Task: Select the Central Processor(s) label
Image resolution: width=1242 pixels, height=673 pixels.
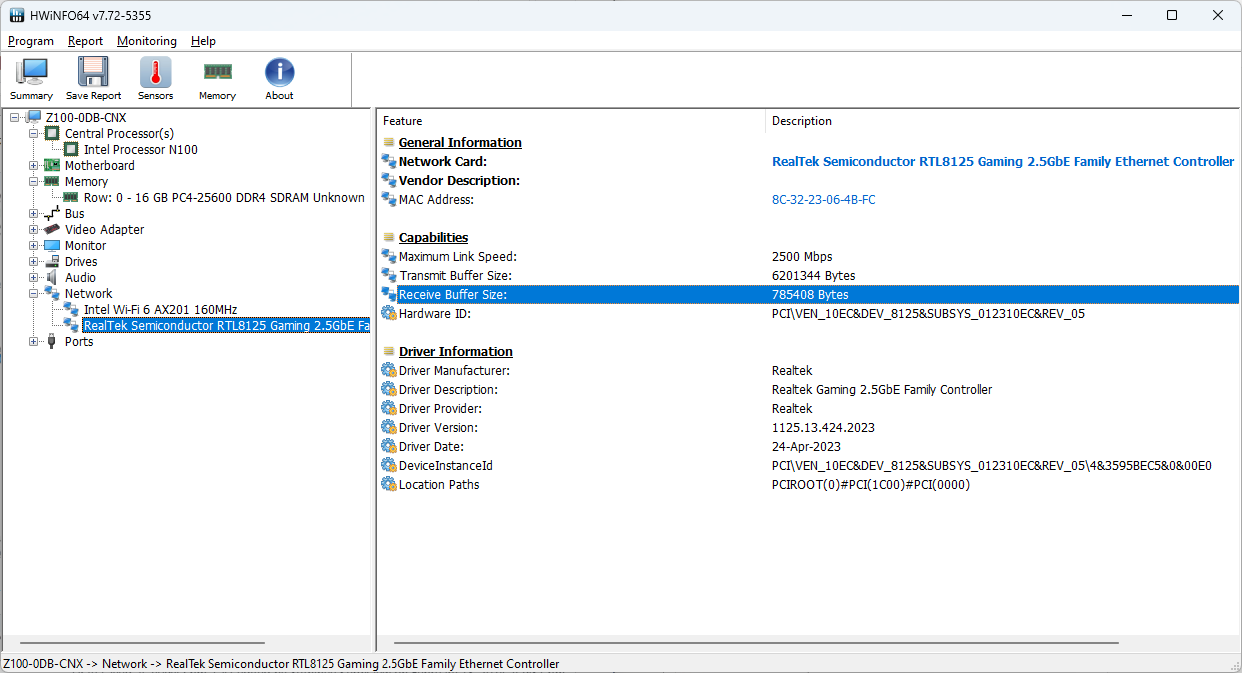Action: tap(119, 133)
